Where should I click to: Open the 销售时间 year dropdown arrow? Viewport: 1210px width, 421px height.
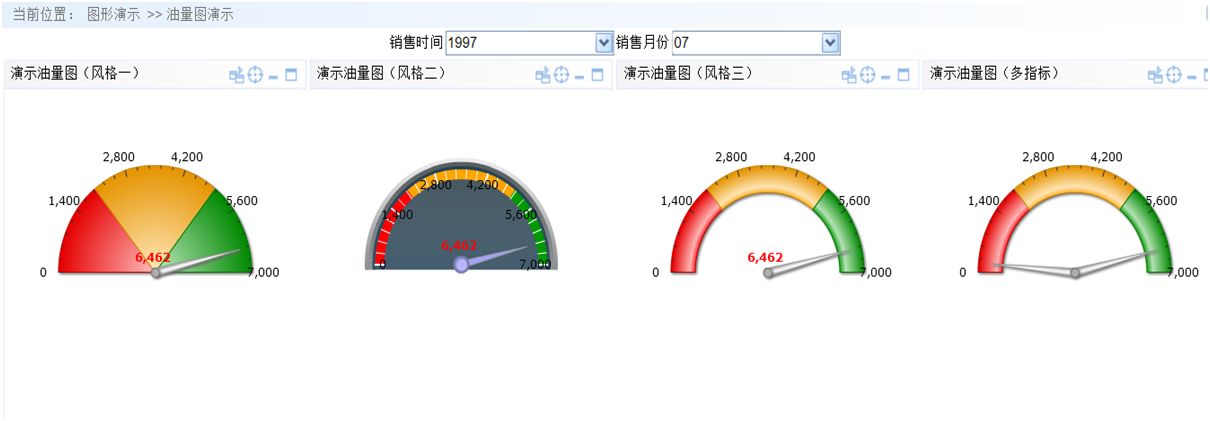pyautogui.click(x=603, y=43)
